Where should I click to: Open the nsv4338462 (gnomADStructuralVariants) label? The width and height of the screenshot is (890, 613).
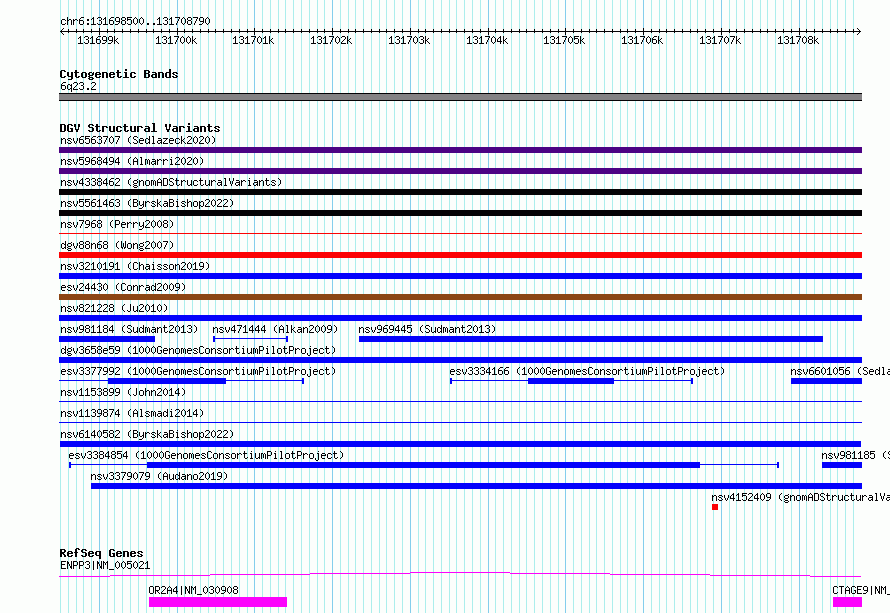pos(171,182)
